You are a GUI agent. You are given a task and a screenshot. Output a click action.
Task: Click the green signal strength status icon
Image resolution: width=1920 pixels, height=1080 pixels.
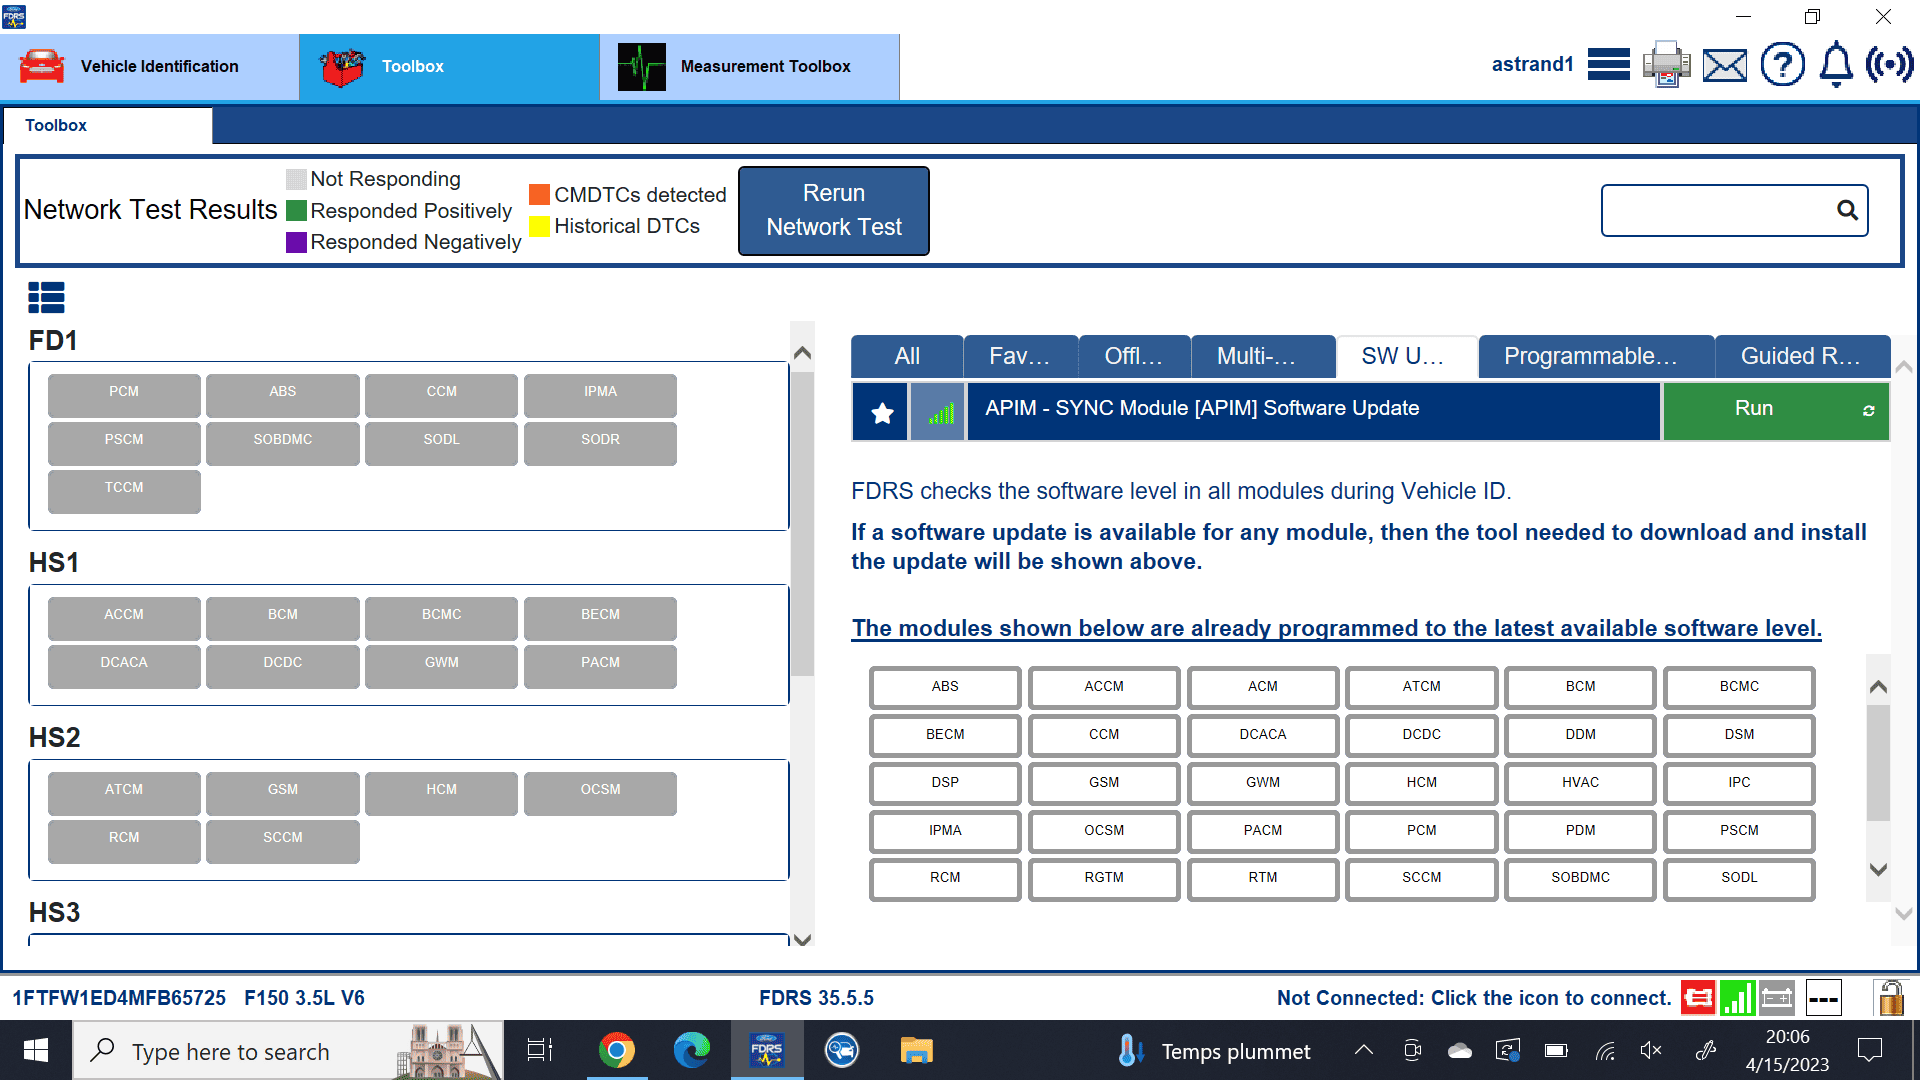pos(1737,997)
